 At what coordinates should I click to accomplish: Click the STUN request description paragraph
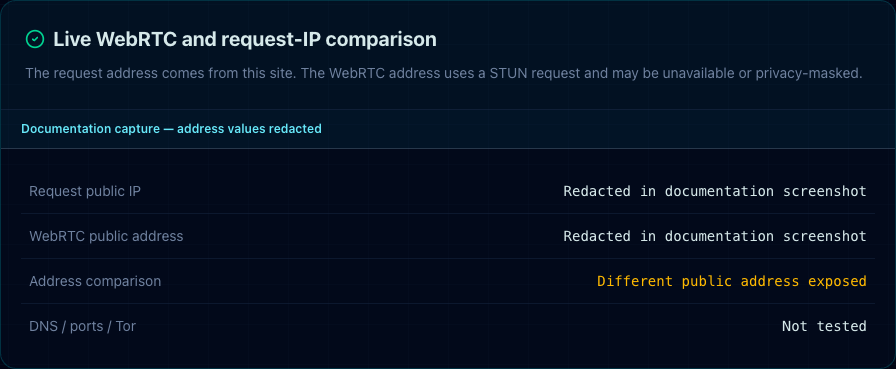[443, 74]
